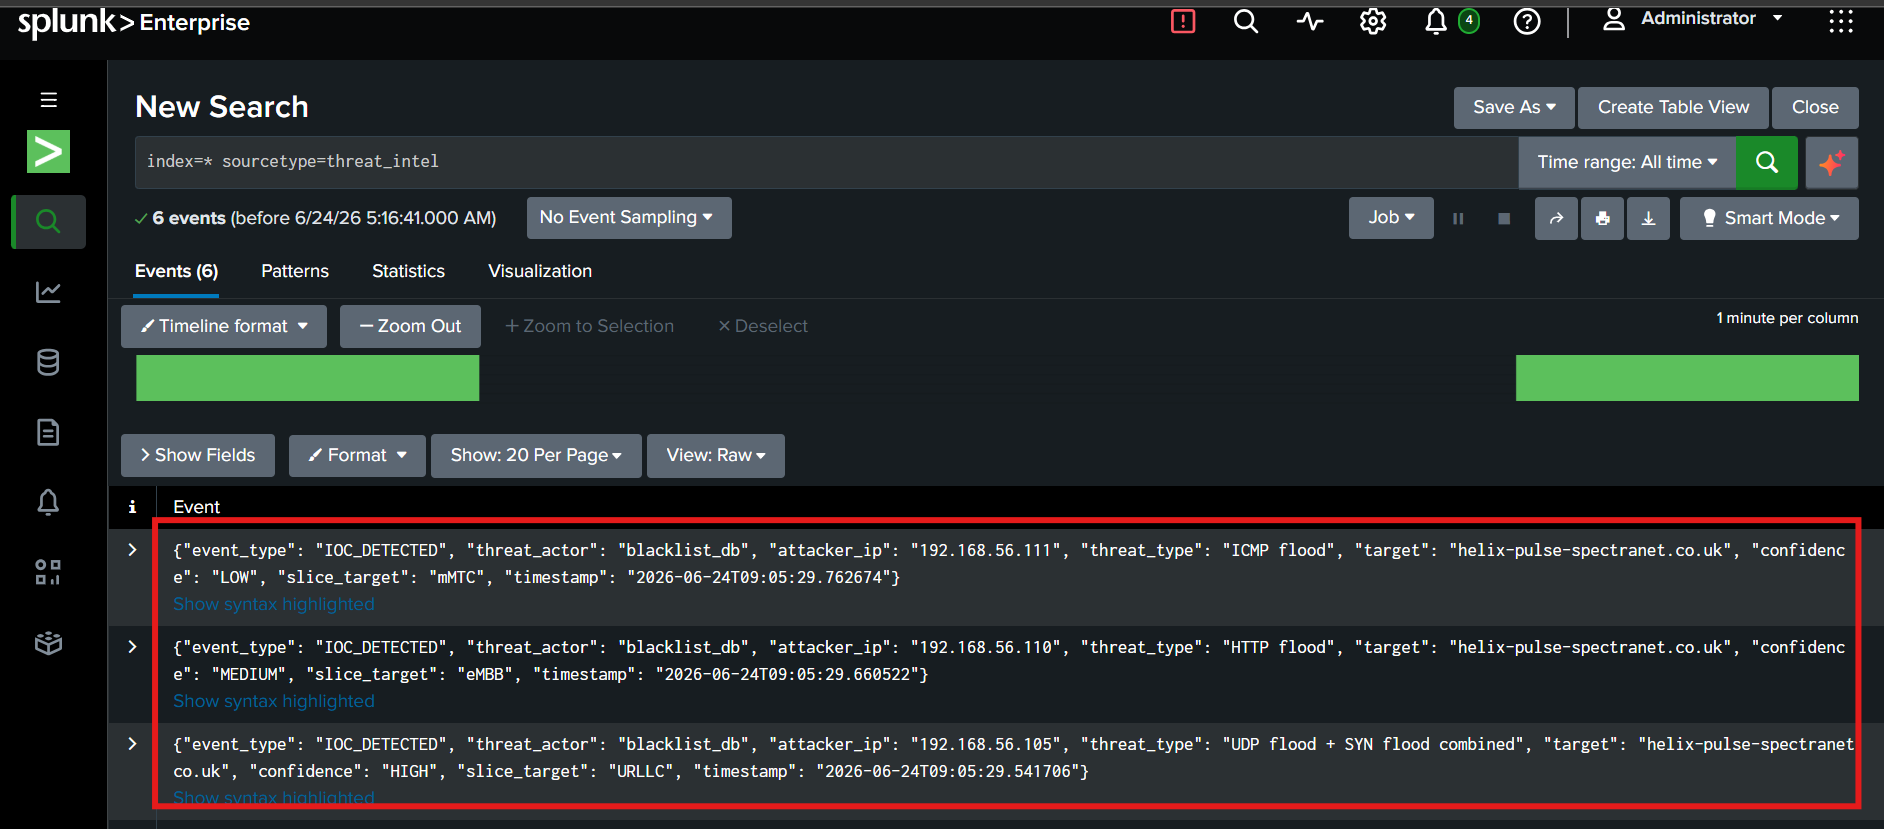Viewport: 1884px width, 829px height.
Task: Expand the event with attacker_ip 192.168.56.110
Action: (132, 647)
